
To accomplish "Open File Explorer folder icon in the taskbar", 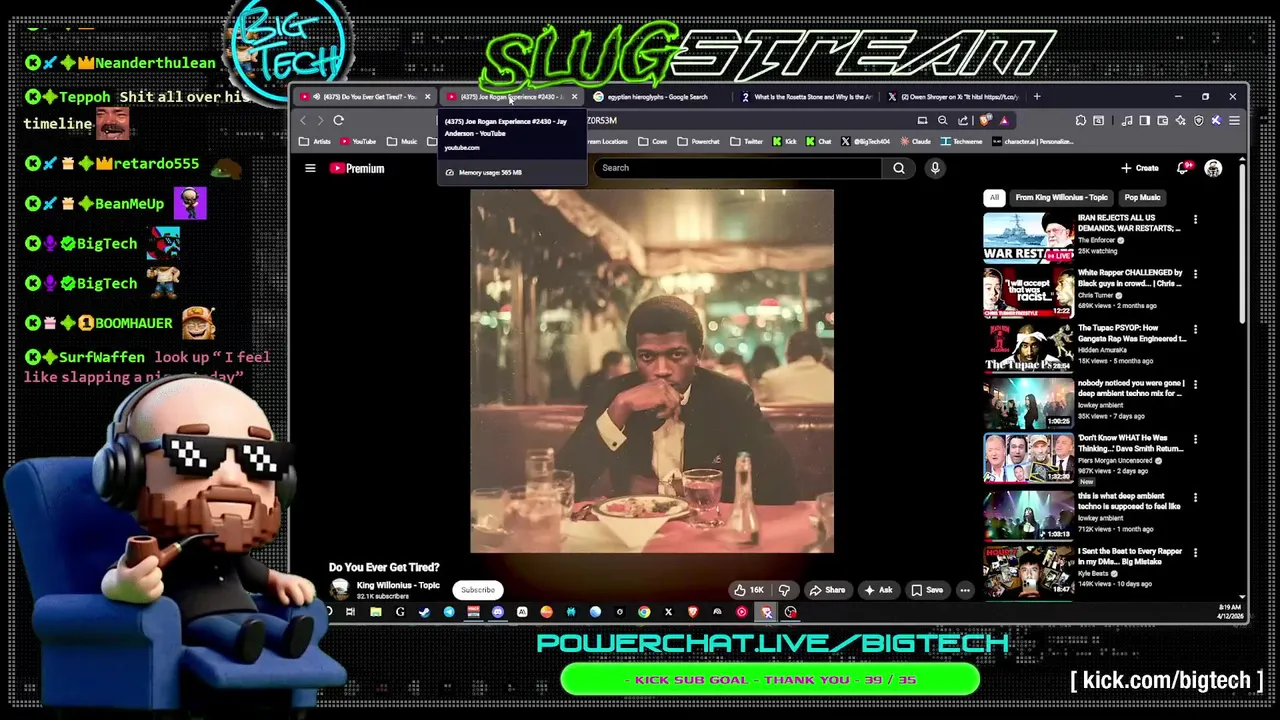I will pyautogui.click(x=376, y=612).
